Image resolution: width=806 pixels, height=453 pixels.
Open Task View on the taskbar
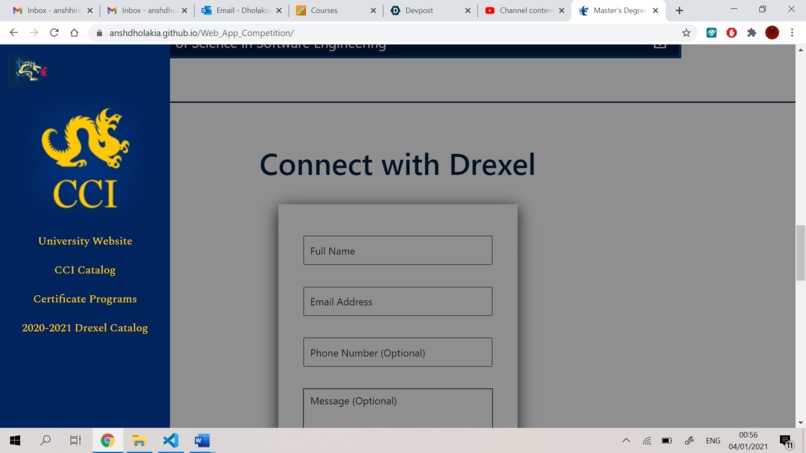click(76, 440)
